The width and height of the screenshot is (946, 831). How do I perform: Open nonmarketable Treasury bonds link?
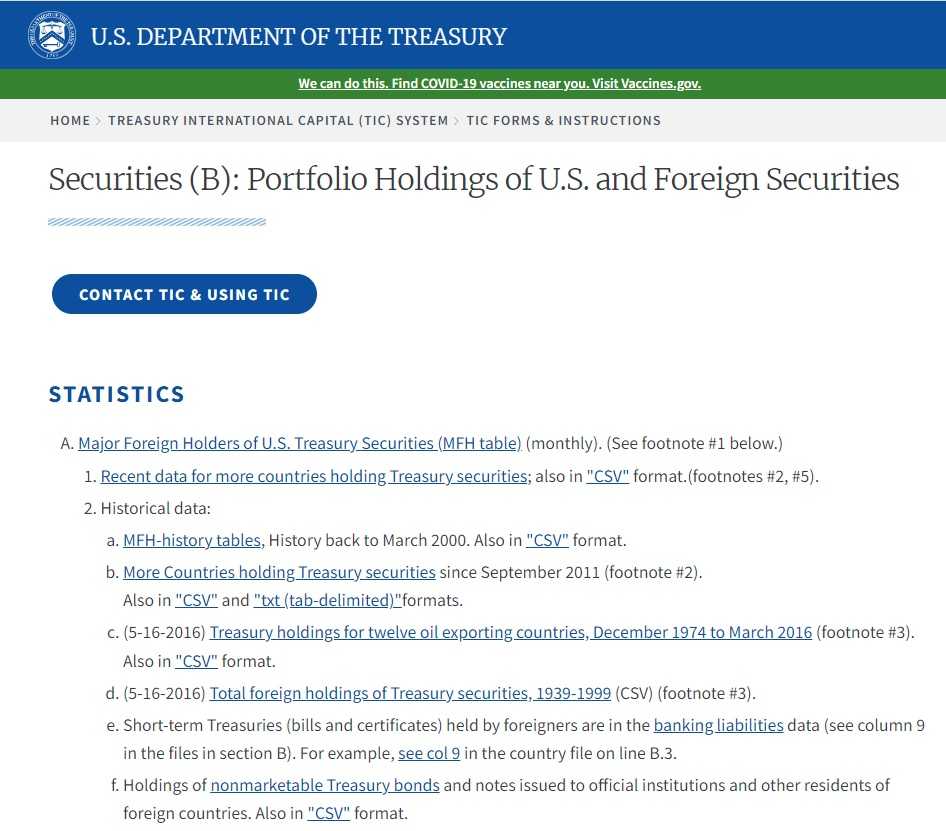pyautogui.click(x=325, y=785)
